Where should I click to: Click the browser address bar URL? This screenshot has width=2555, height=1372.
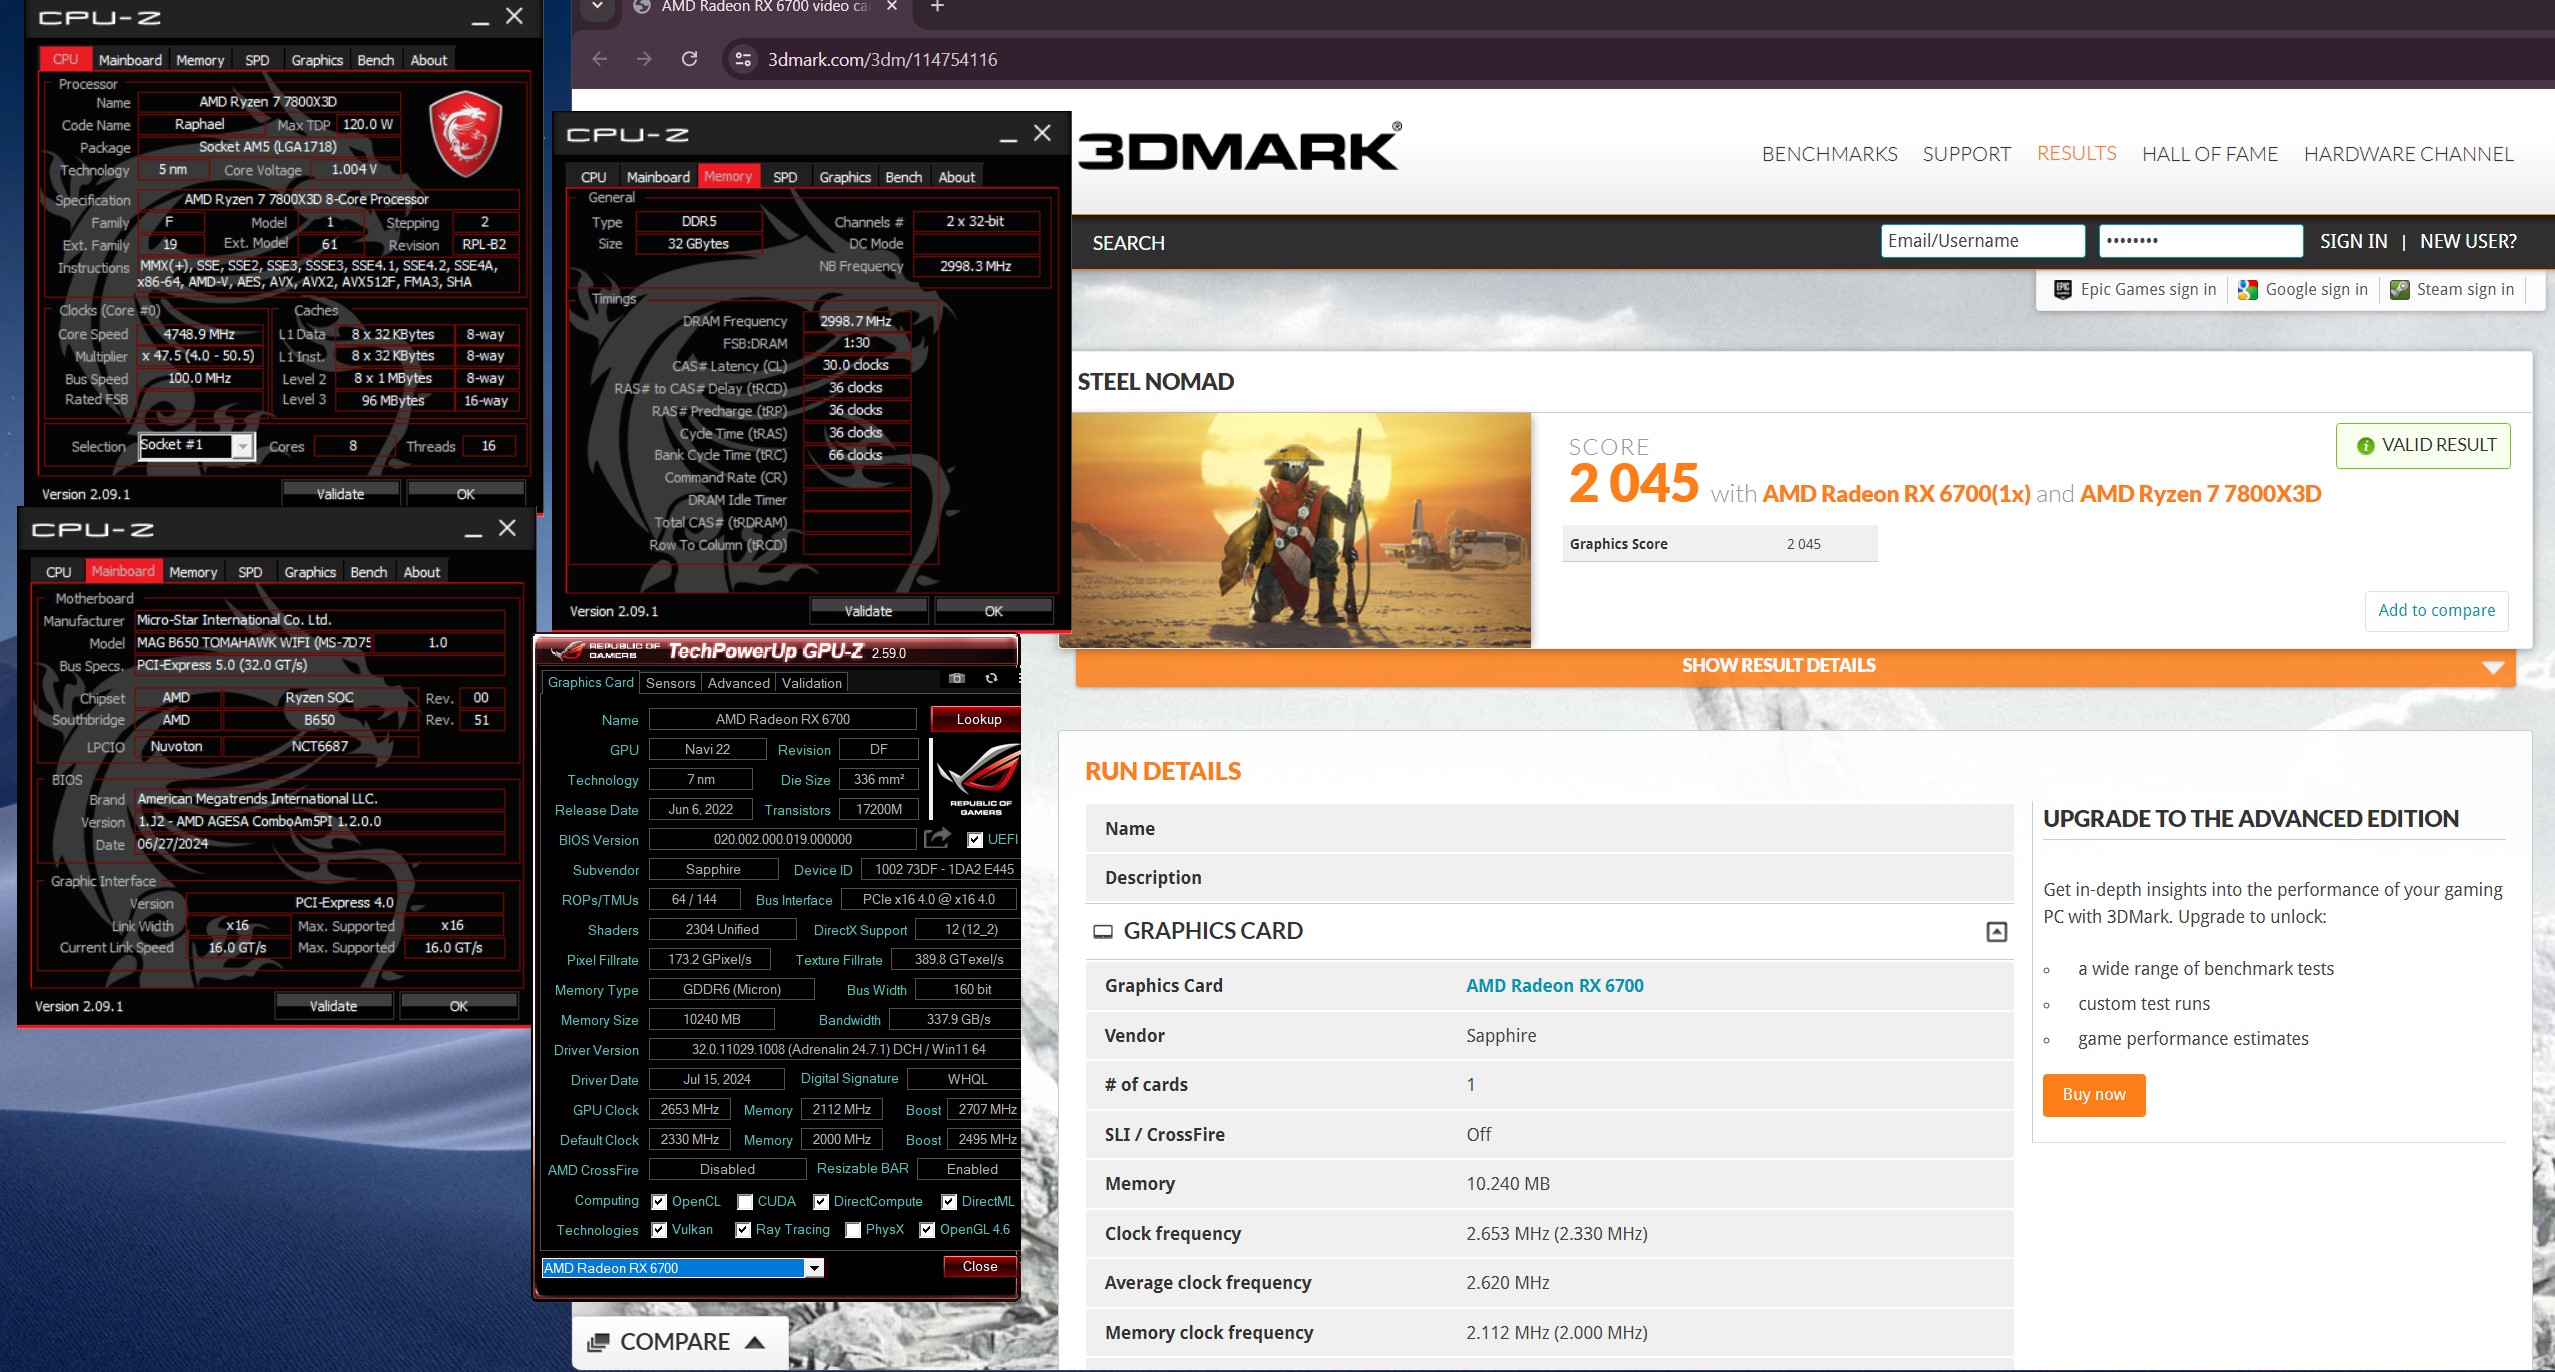(882, 59)
